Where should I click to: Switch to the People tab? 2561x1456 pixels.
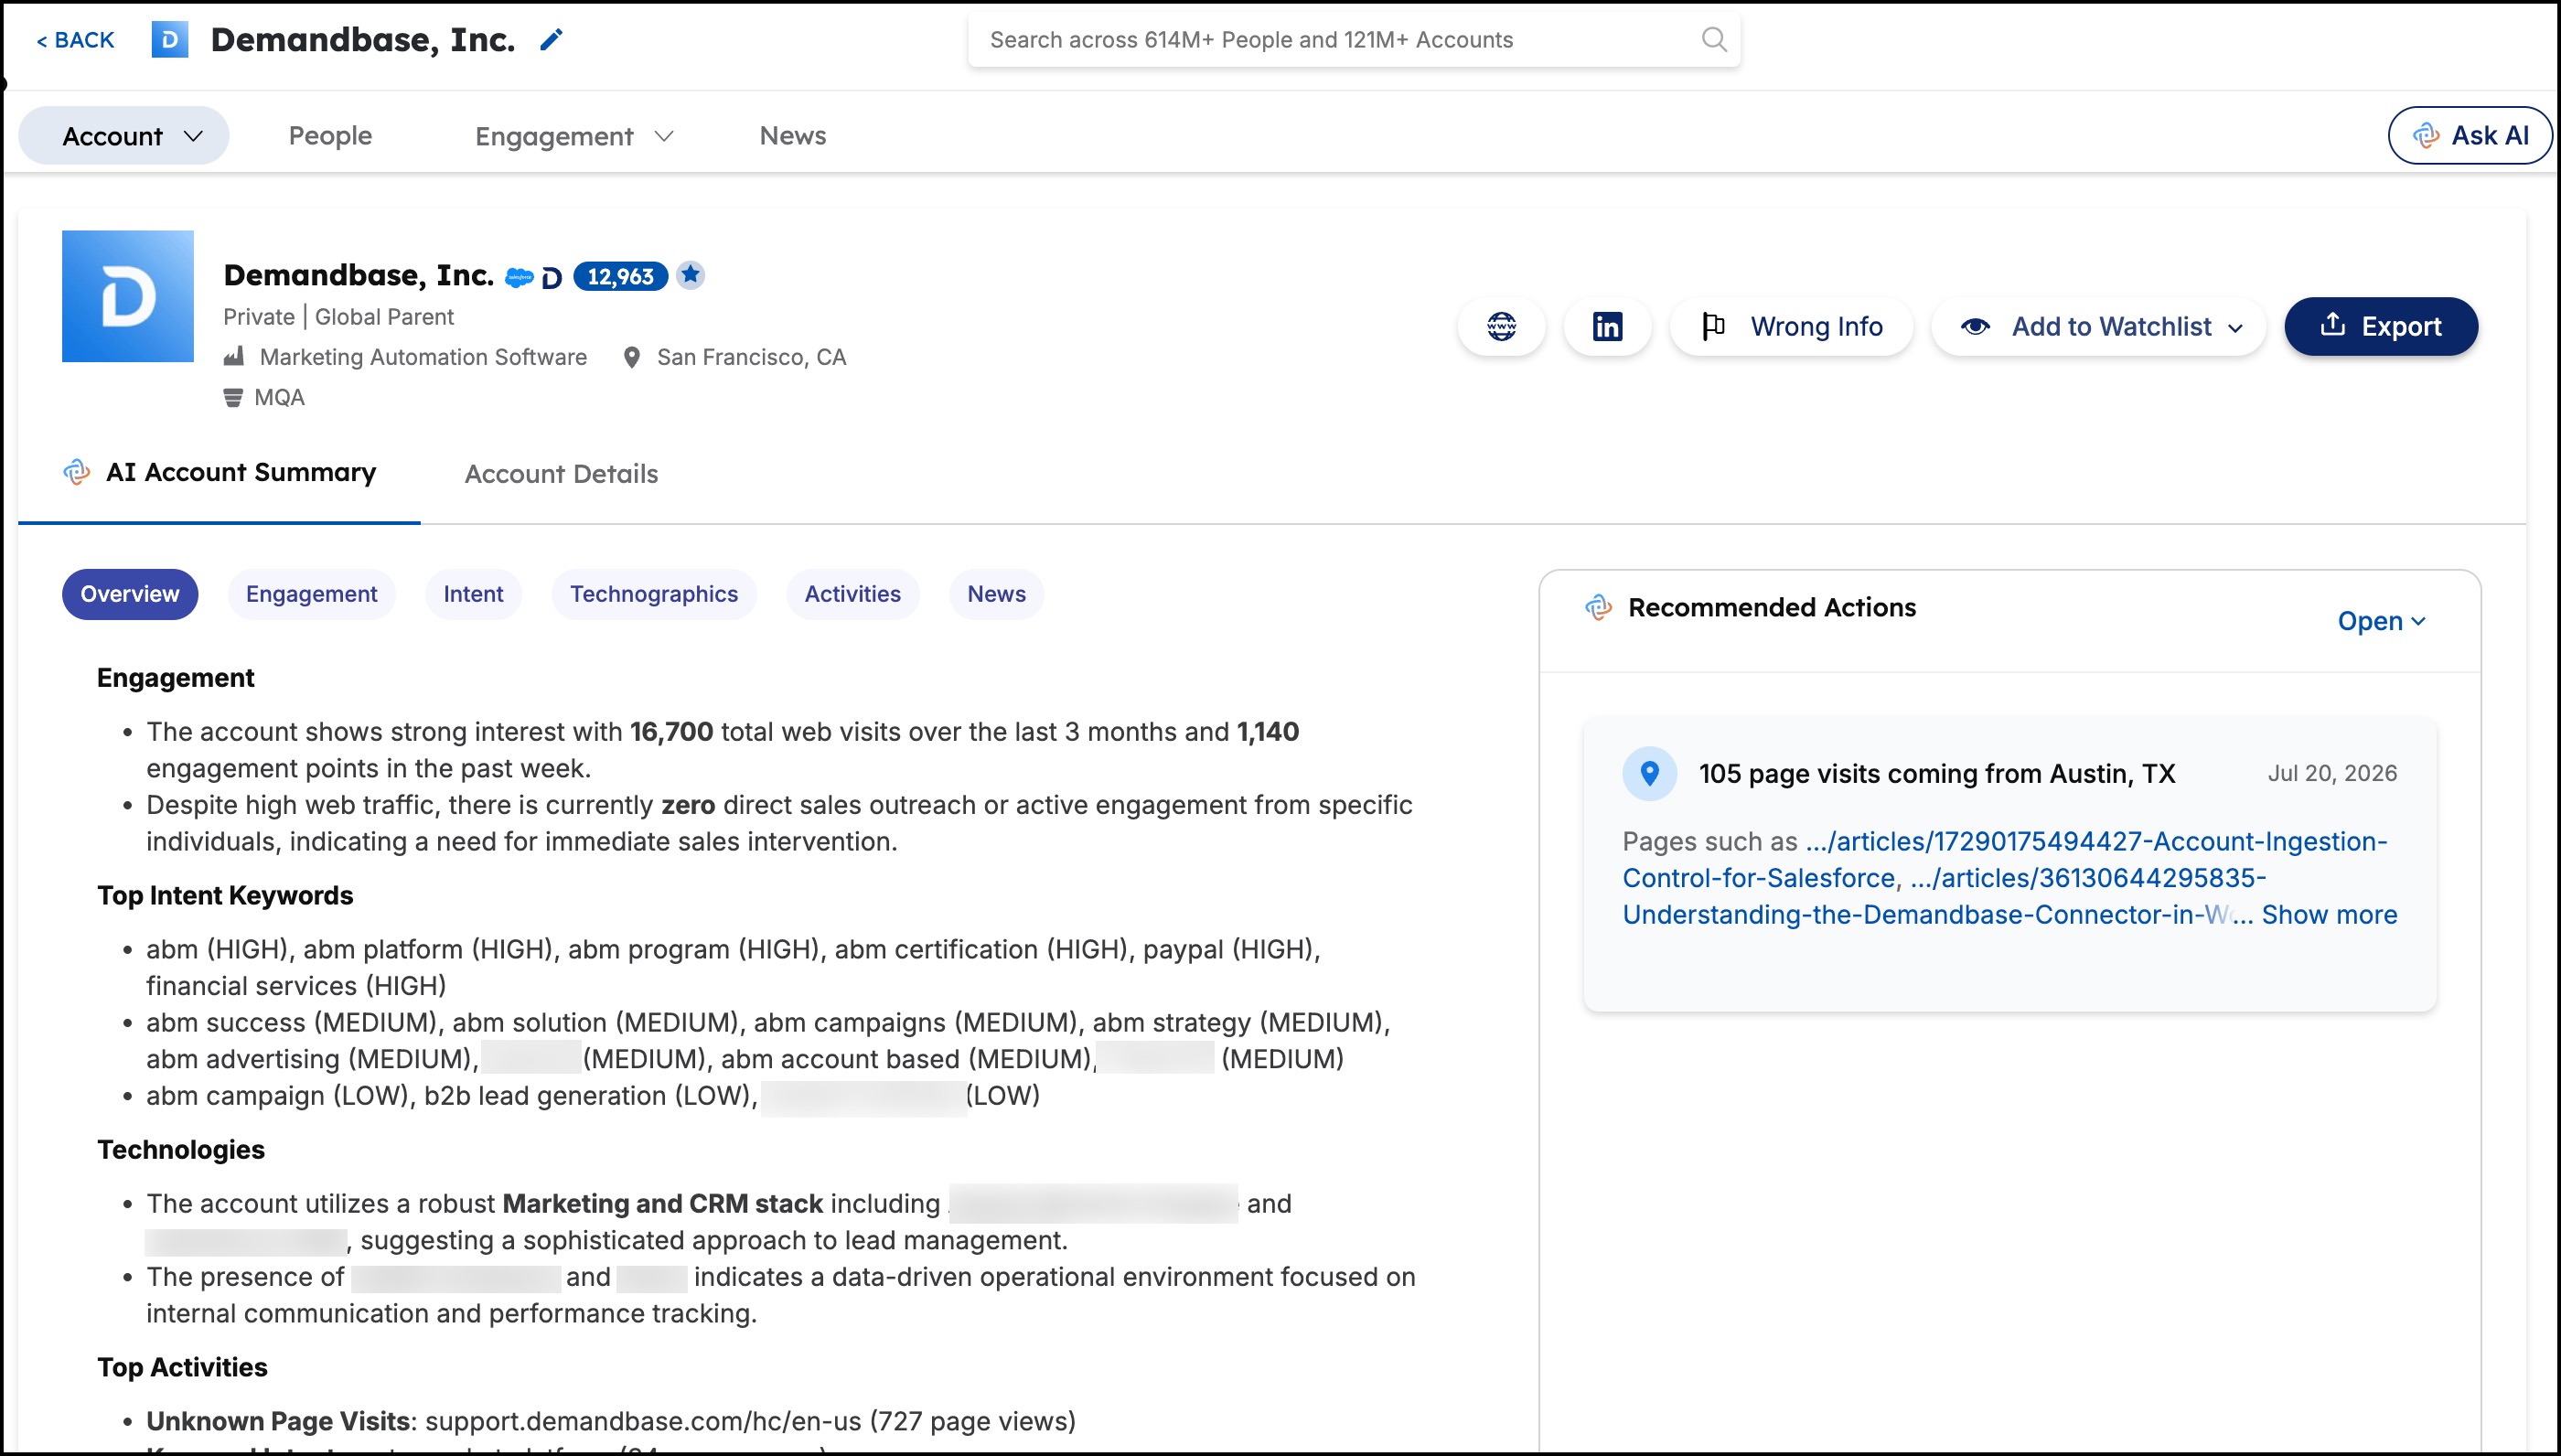[330, 135]
